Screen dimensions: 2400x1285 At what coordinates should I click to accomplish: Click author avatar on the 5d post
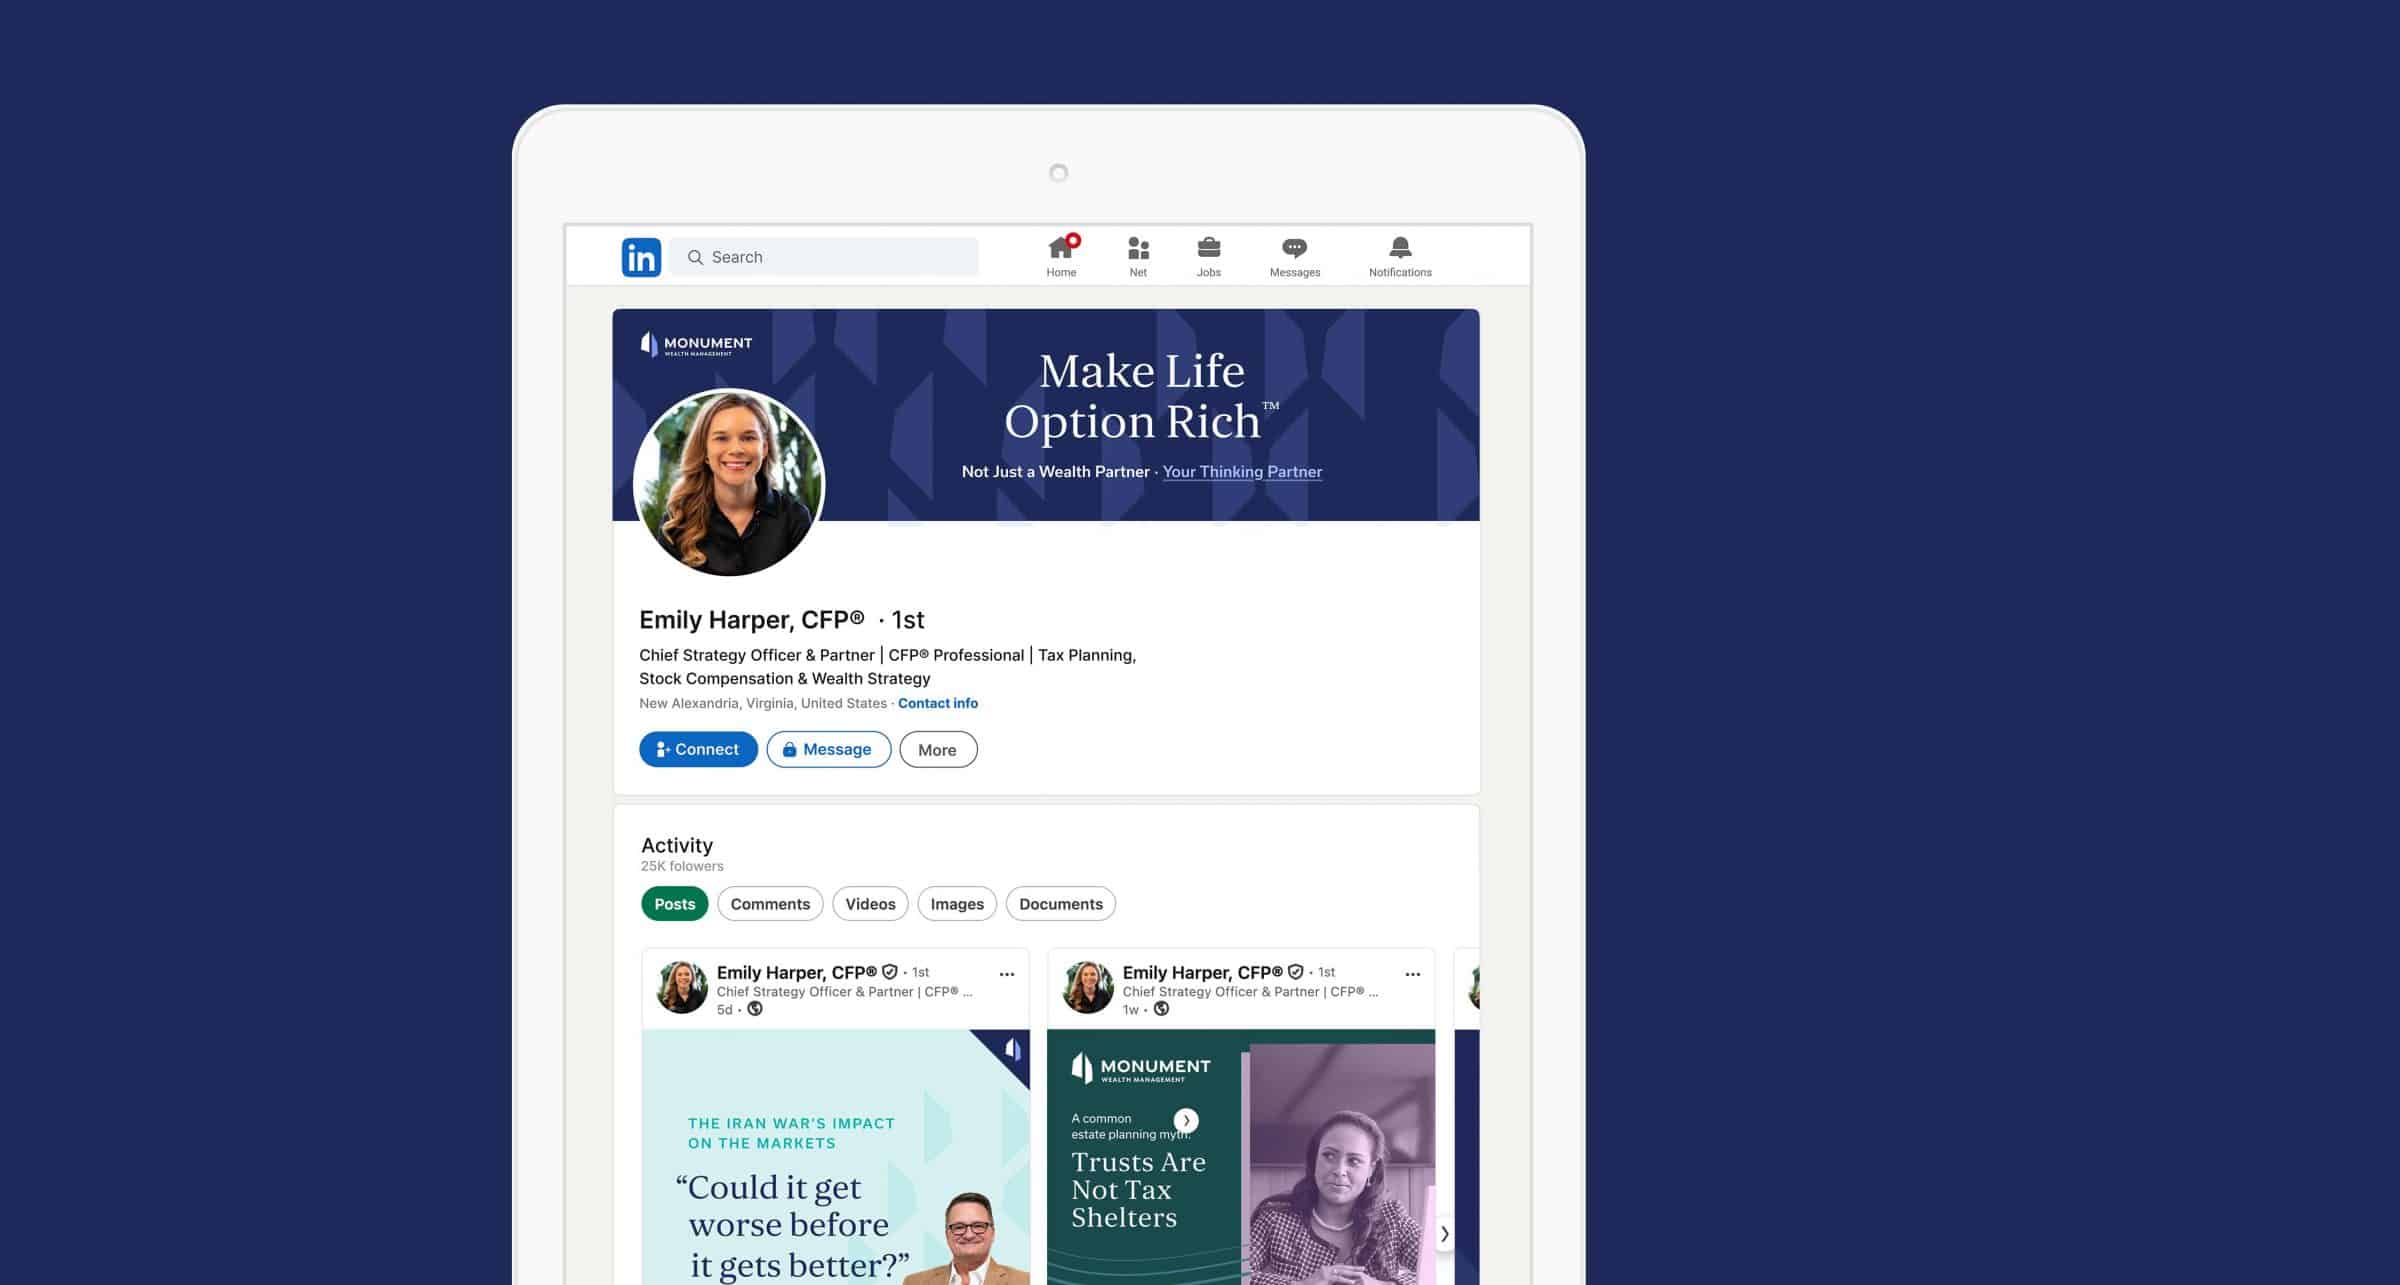(682, 988)
